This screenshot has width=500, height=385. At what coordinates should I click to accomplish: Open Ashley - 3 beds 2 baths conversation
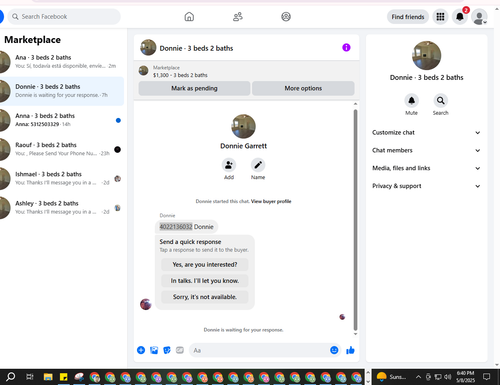tap(62, 207)
